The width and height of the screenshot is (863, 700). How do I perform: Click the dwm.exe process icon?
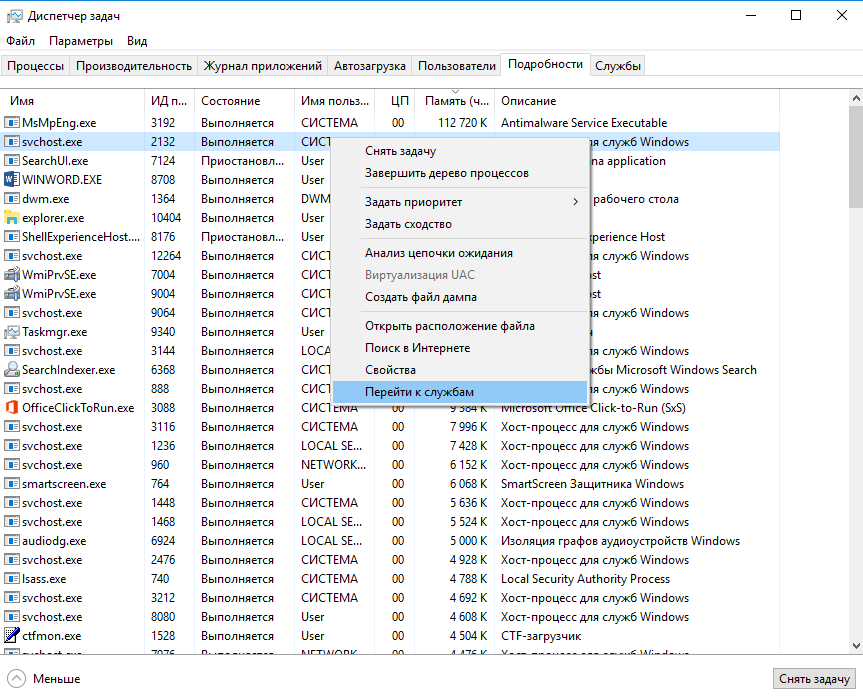[x=12, y=199]
